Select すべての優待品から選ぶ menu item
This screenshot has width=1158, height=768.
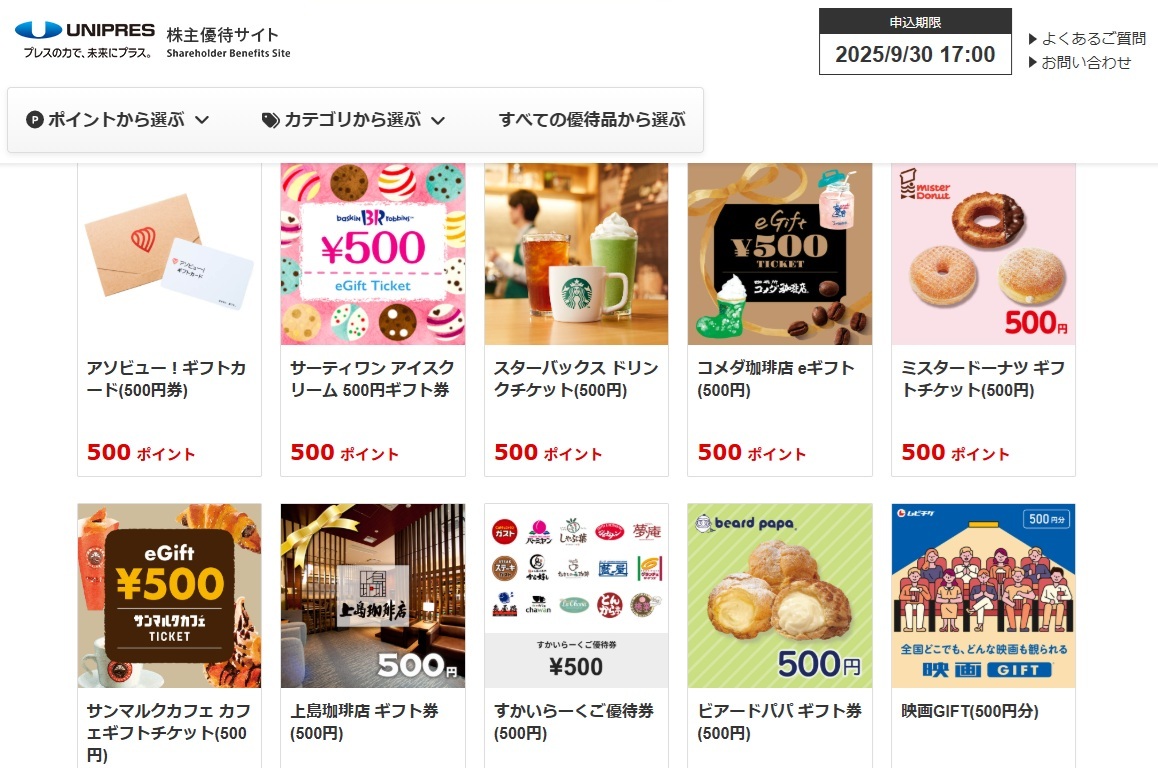(x=592, y=120)
